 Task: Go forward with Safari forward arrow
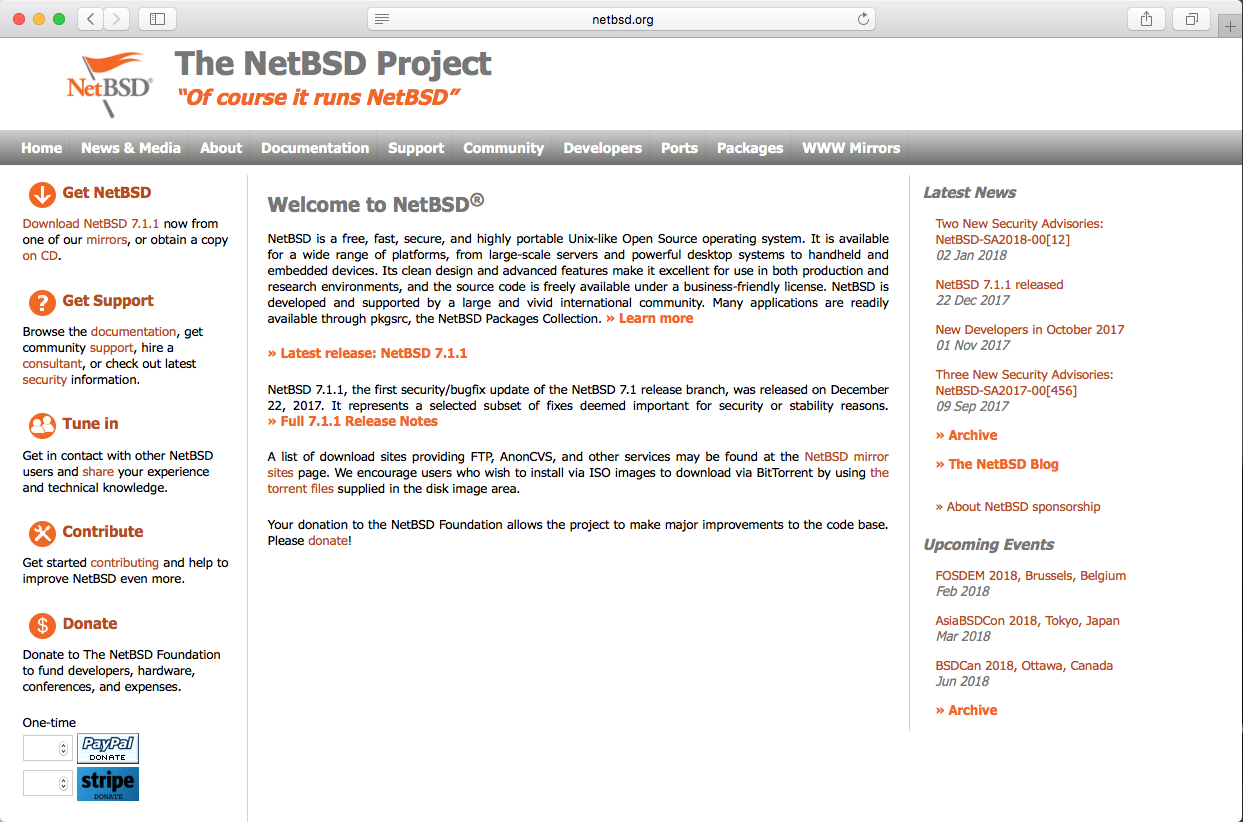pos(117,19)
